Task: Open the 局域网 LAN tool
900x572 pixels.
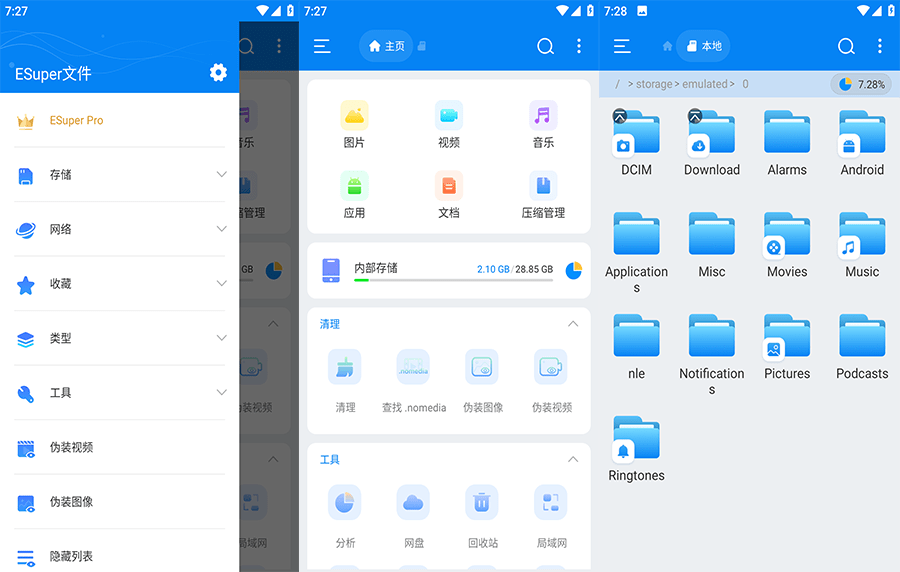Action: click(x=551, y=517)
